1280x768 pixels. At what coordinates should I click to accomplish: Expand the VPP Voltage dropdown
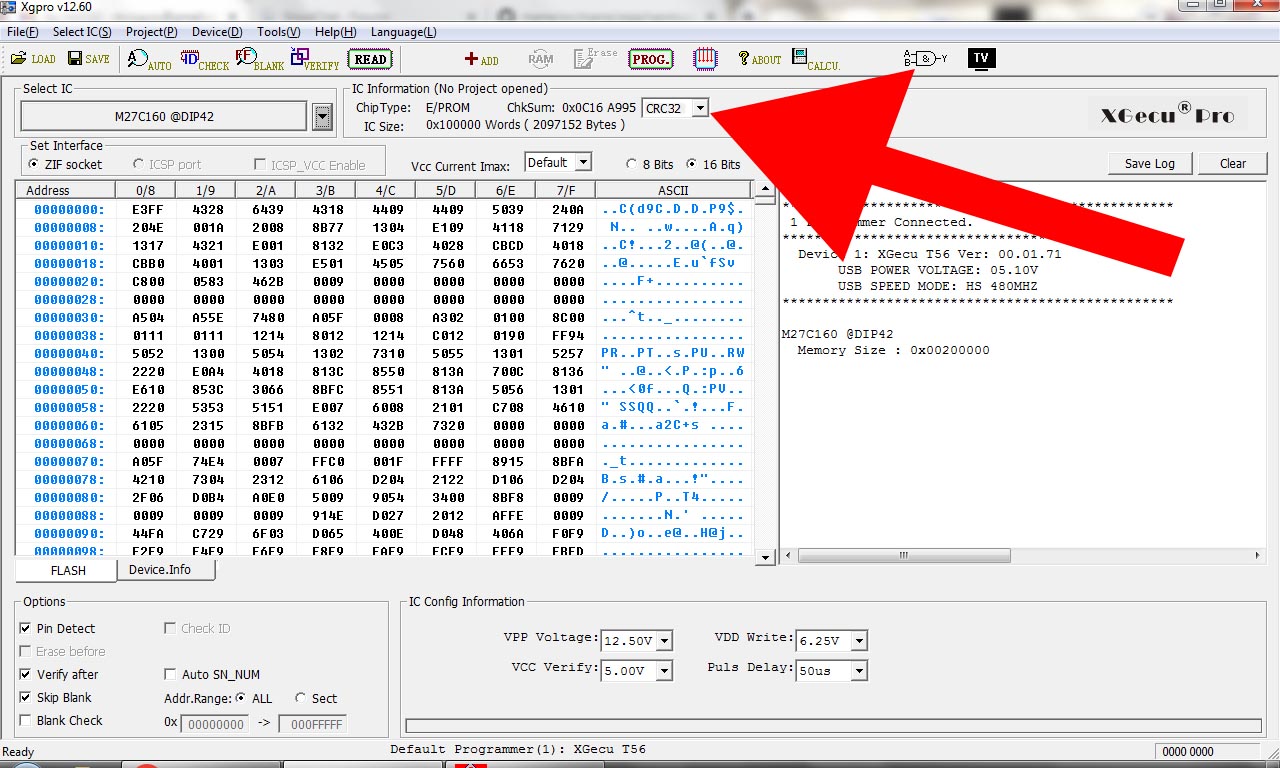point(664,641)
